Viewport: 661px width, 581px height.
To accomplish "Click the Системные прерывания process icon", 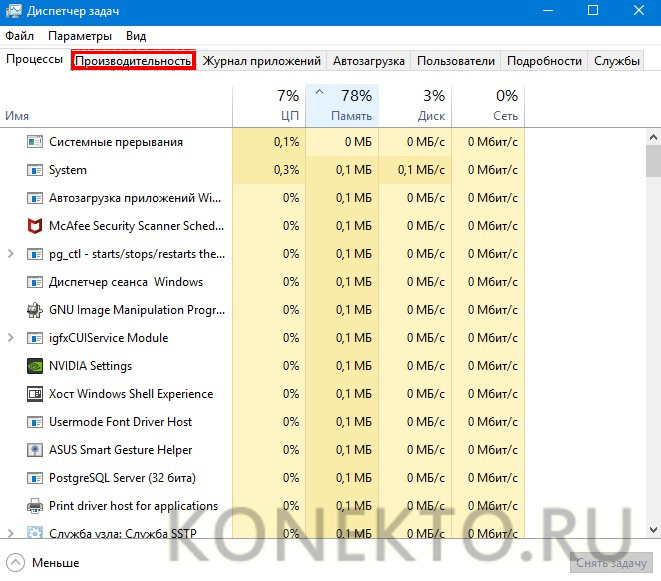I will (35, 142).
